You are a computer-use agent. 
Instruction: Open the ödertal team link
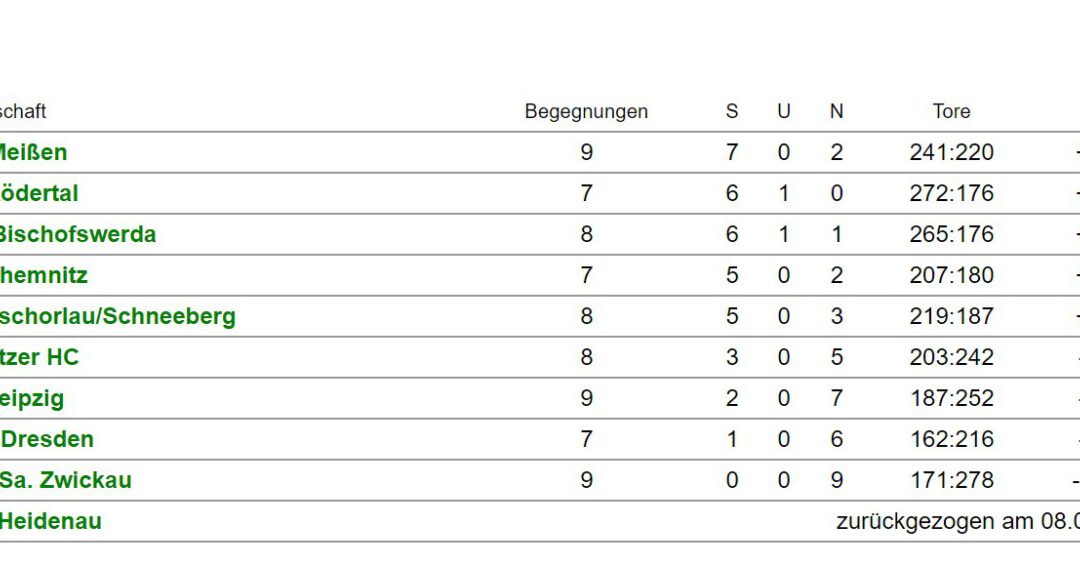(x=39, y=193)
